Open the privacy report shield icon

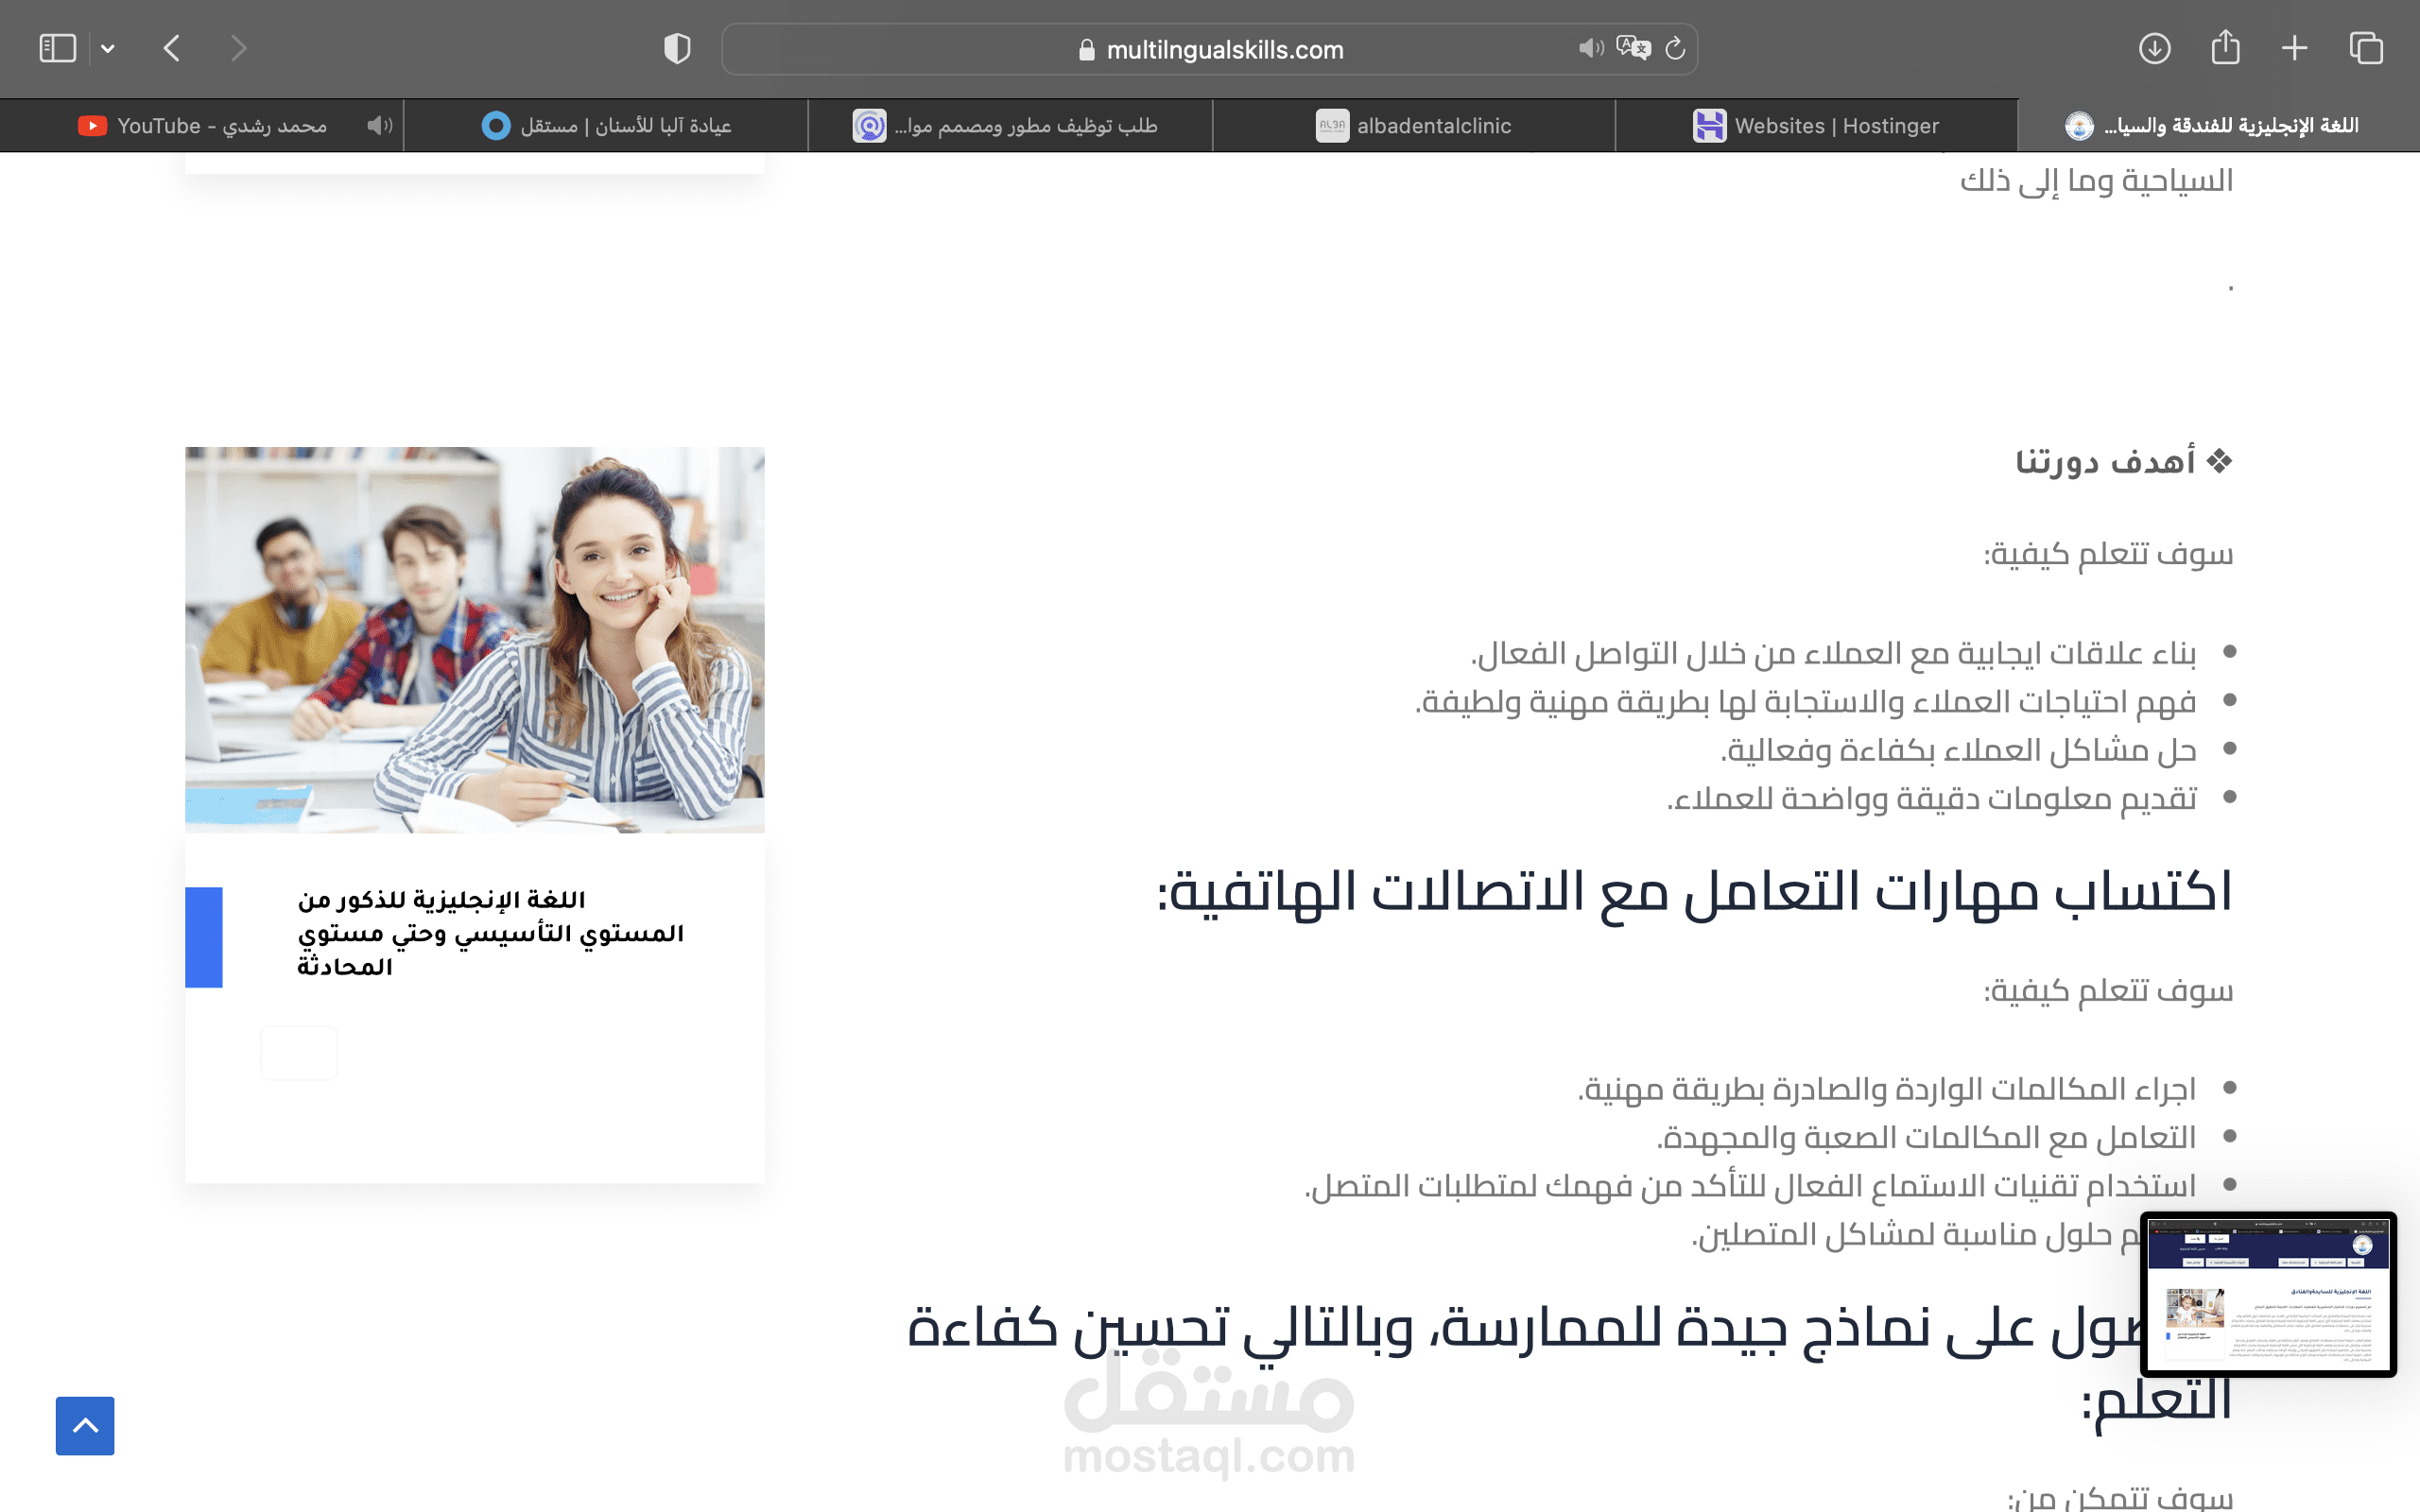677,48
